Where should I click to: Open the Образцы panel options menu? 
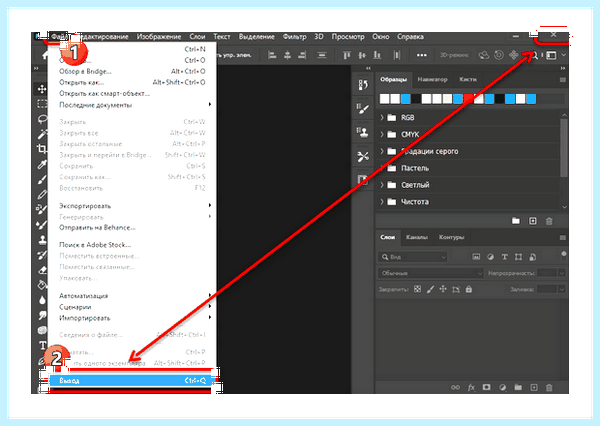pyautogui.click(x=562, y=80)
